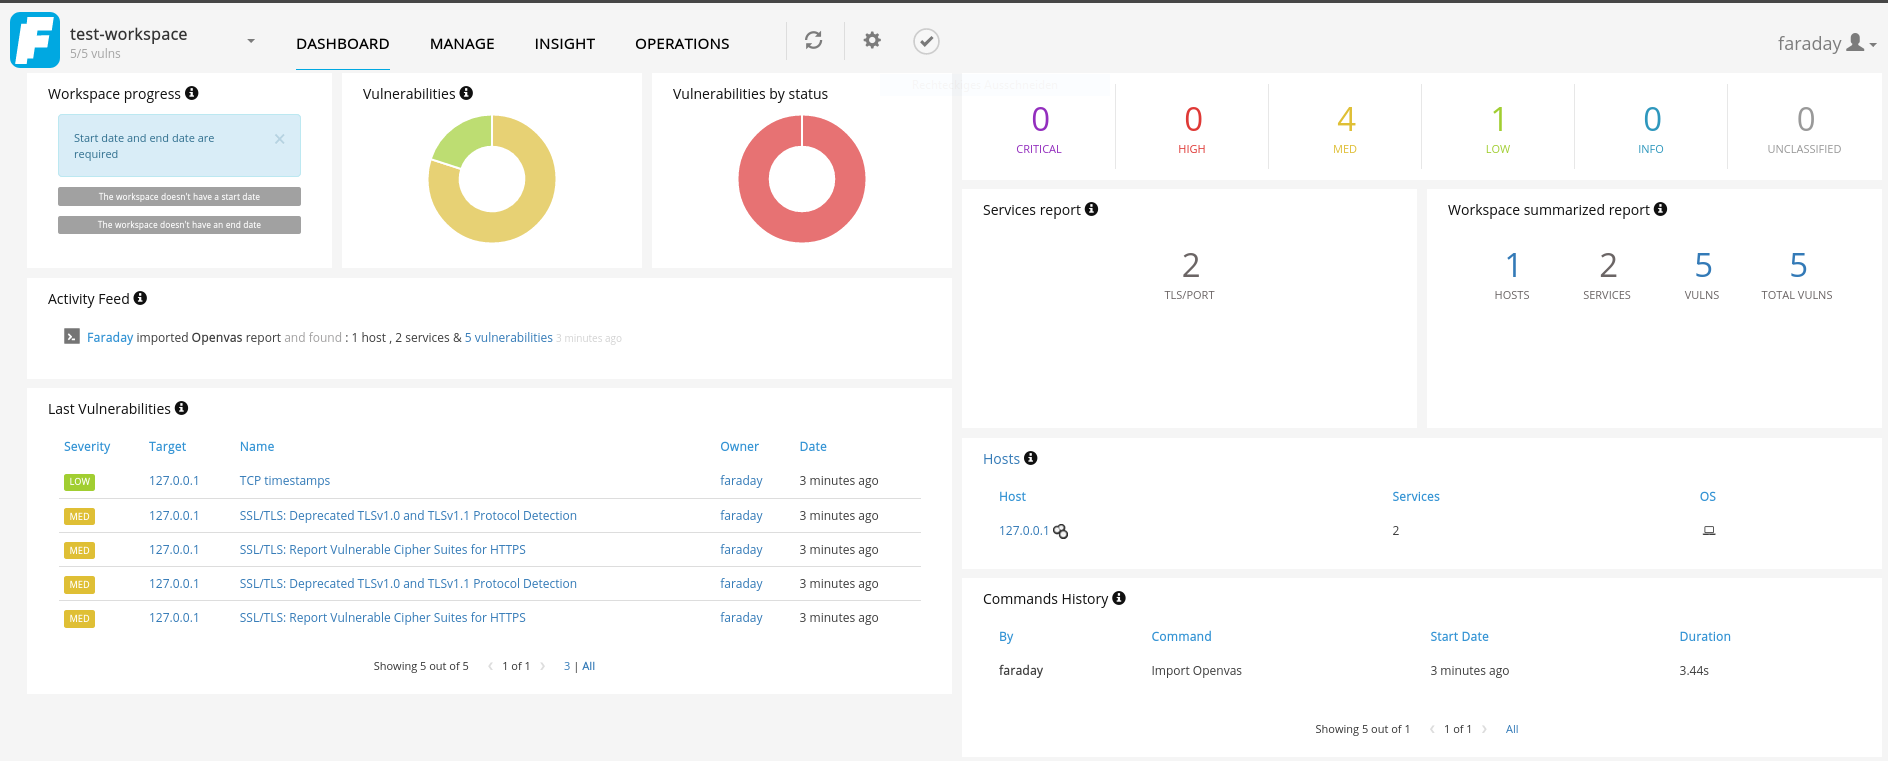Screen dimensions: 1888x761
Task: Open the faraday user menu
Action: [x=1827, y=43]
